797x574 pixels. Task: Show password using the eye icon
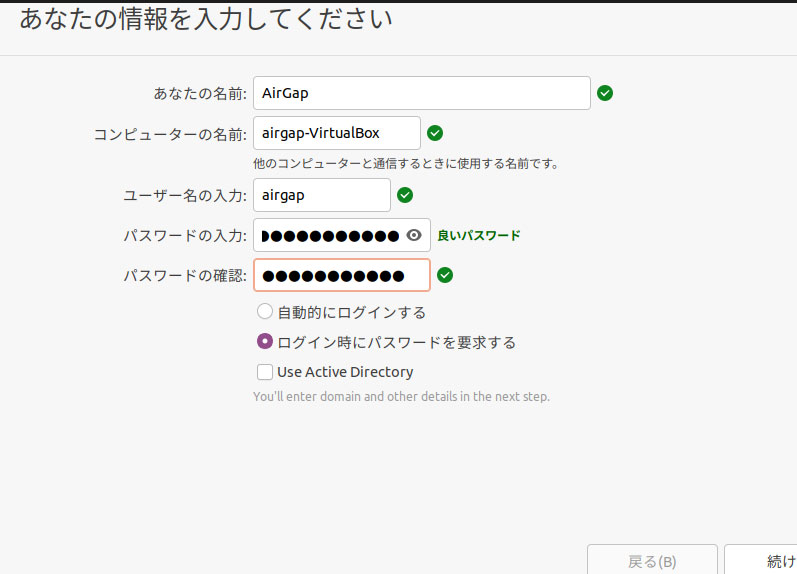click(414, 235)
